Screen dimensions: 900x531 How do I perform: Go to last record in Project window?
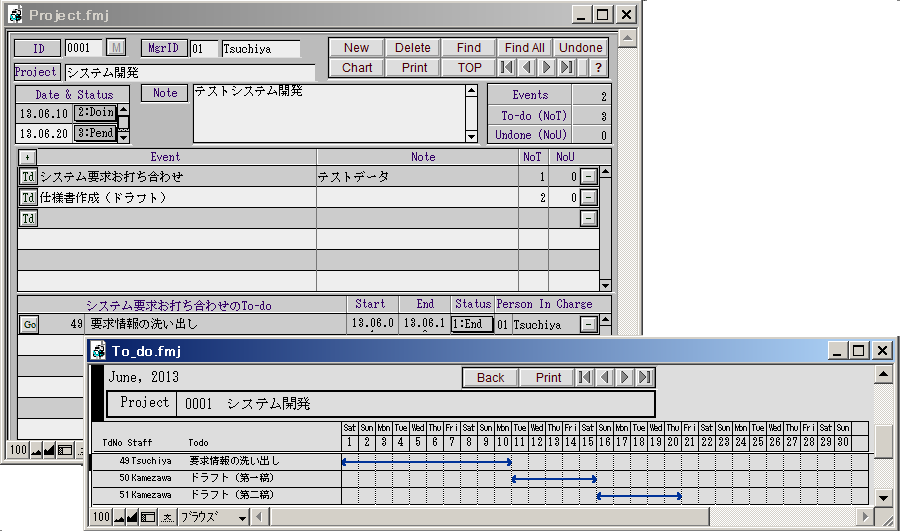567,68
